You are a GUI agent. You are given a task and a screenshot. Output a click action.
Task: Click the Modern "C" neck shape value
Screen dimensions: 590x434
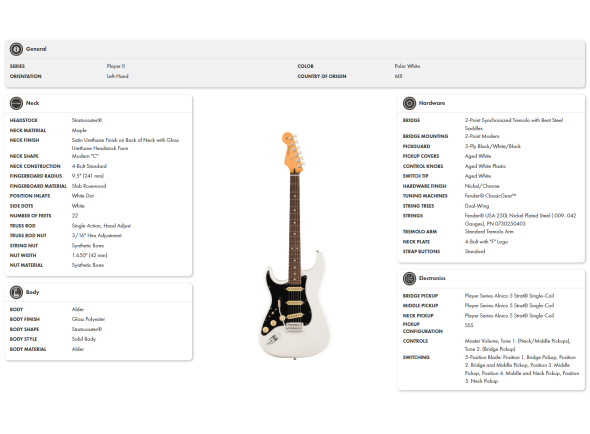pos(85,156)
